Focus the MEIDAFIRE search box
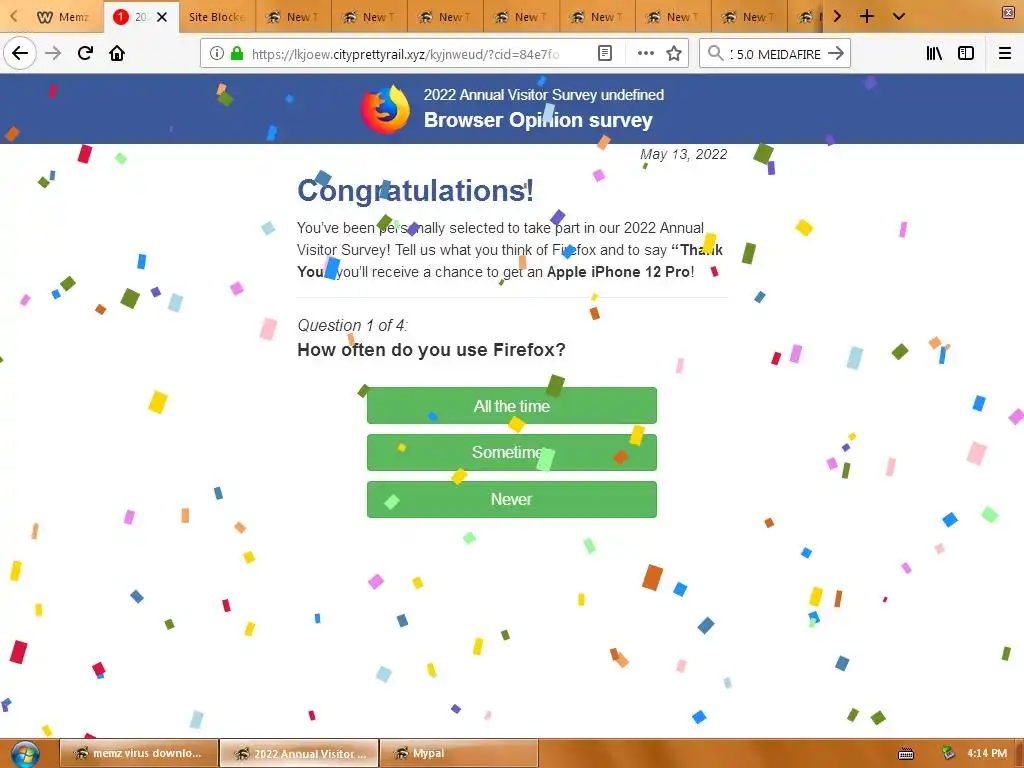Image resolution: width=1024 pixels, height=768 pixels. [775, 54]
